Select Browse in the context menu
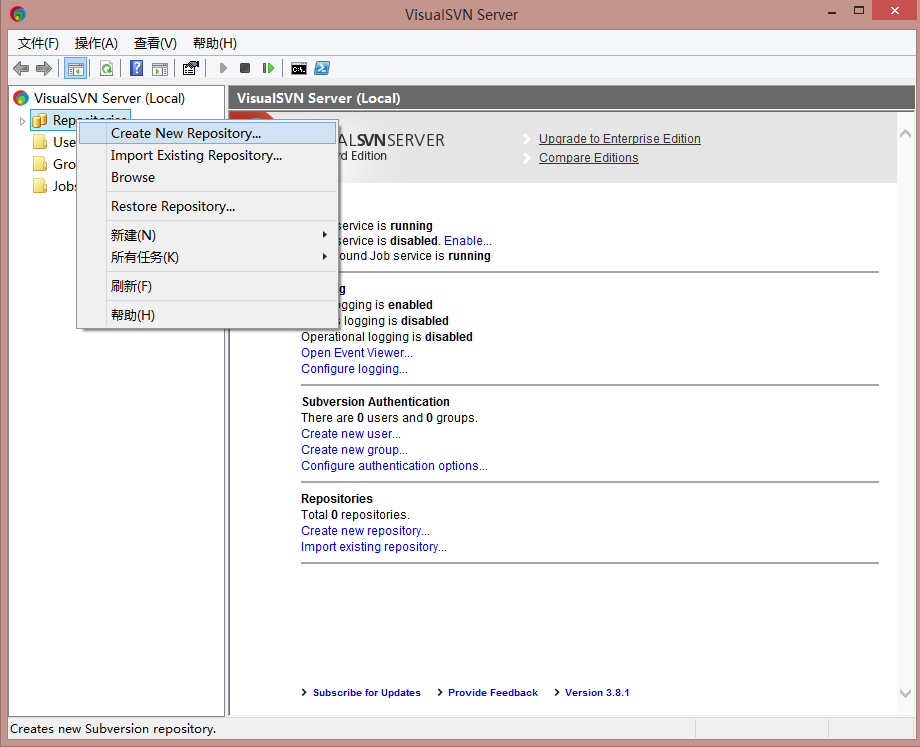 coord(208,177)
